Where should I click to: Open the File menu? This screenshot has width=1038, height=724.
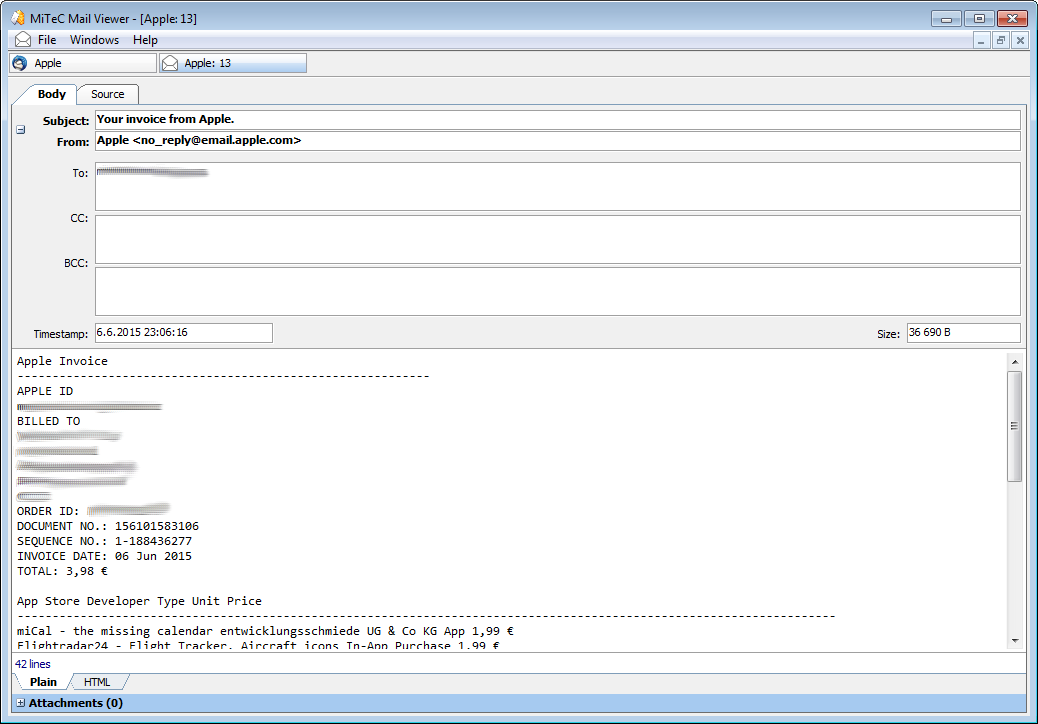47,40
